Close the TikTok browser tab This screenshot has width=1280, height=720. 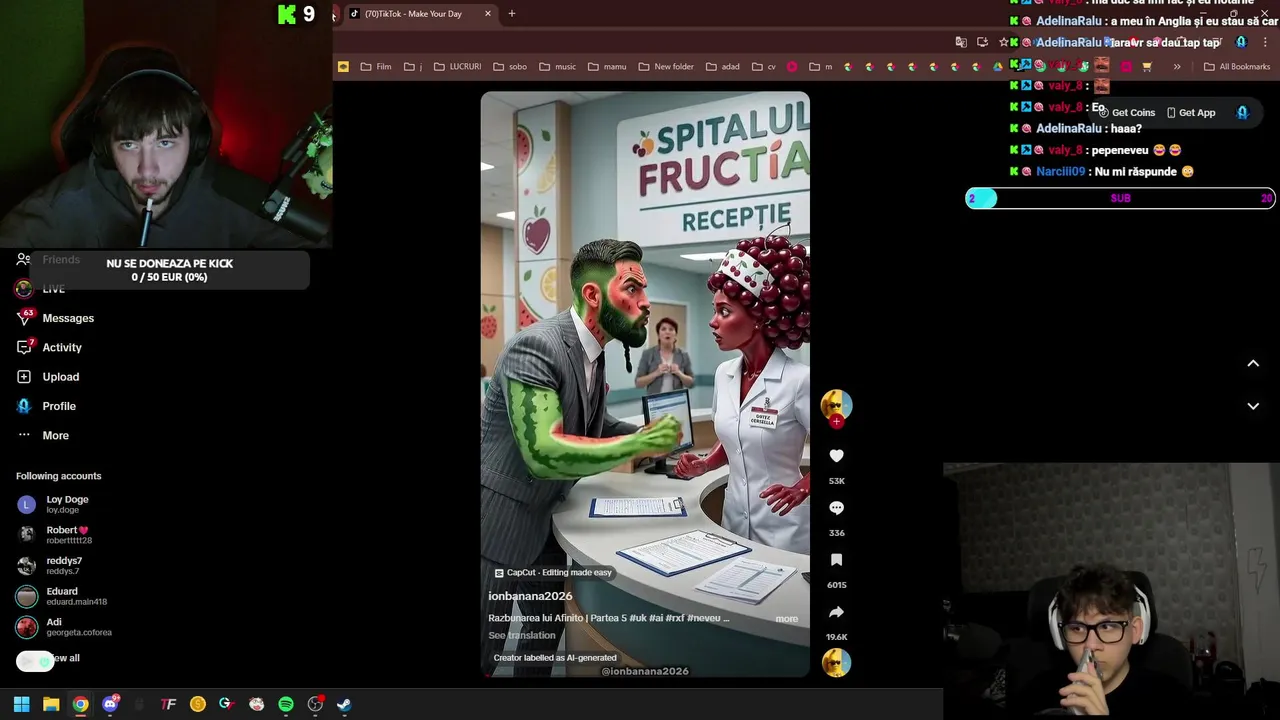coord(488,14)
